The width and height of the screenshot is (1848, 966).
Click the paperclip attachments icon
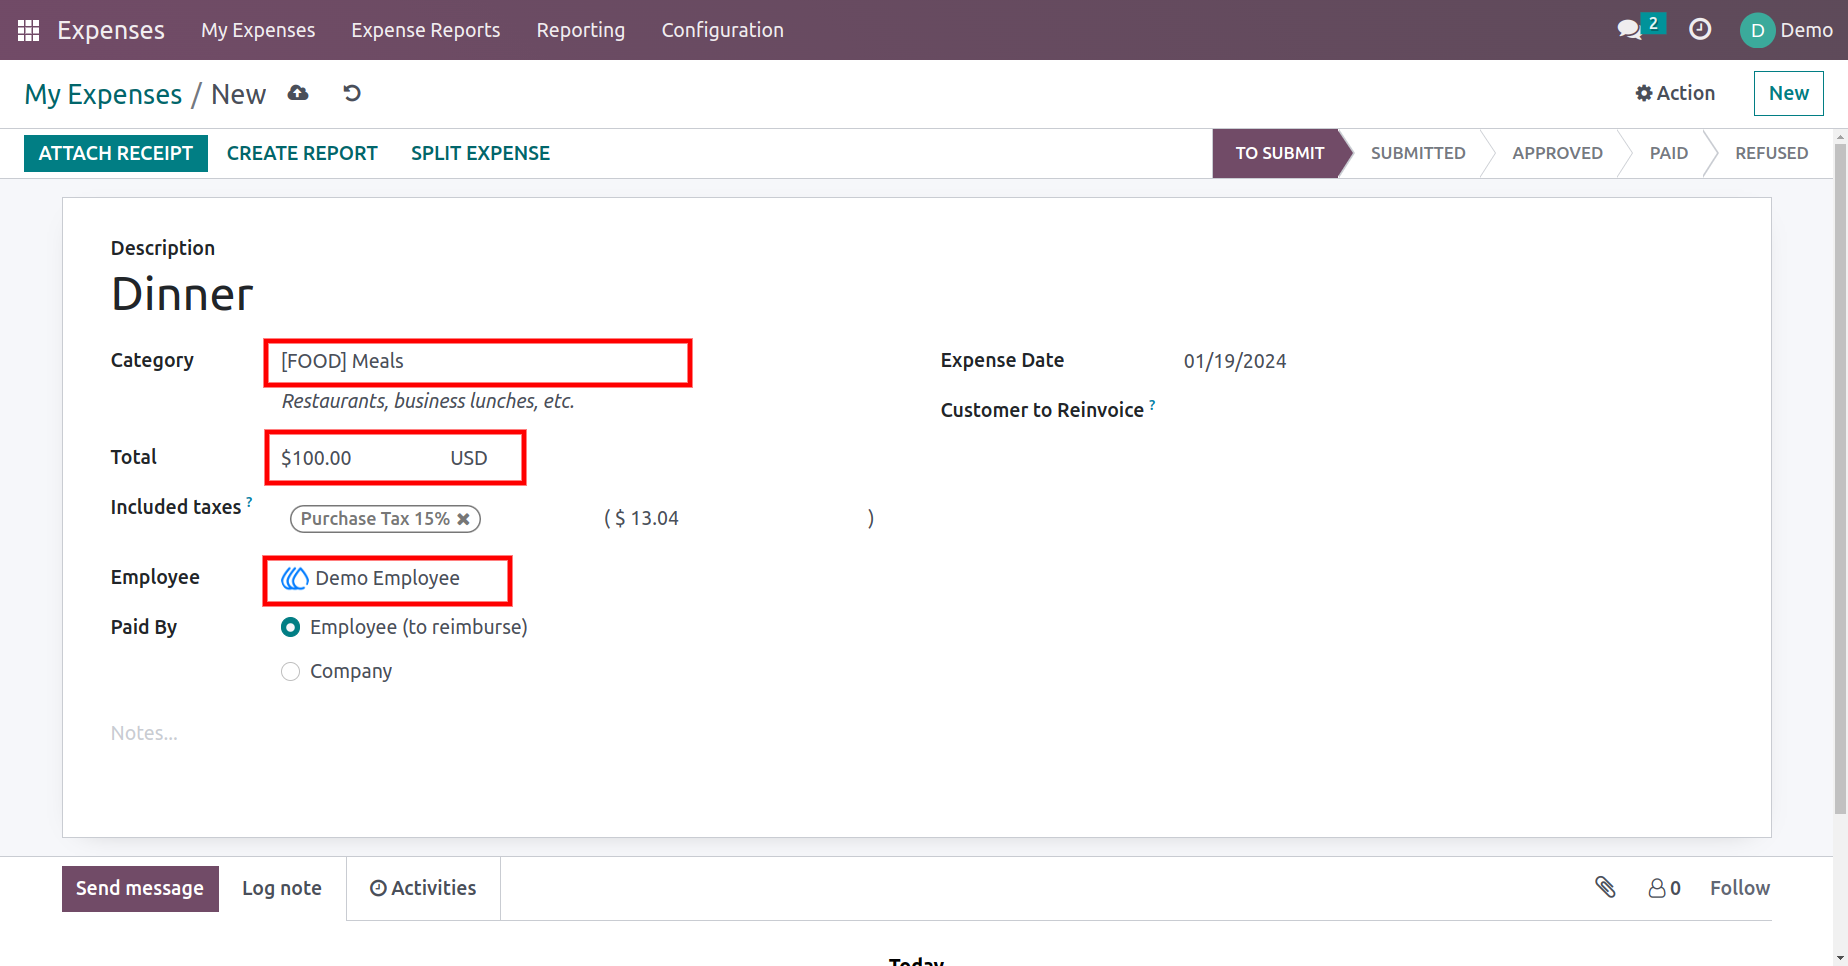click(x=1605, y=887)
